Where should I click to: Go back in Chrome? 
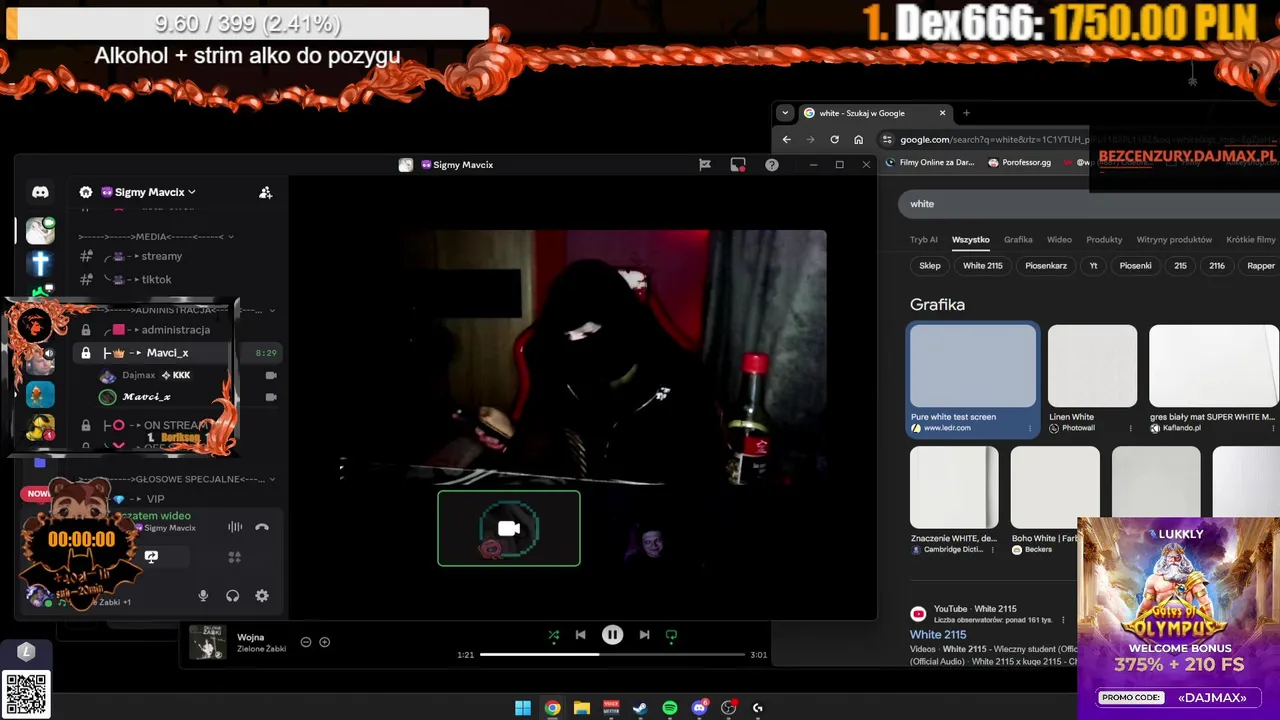pos(787,140)
